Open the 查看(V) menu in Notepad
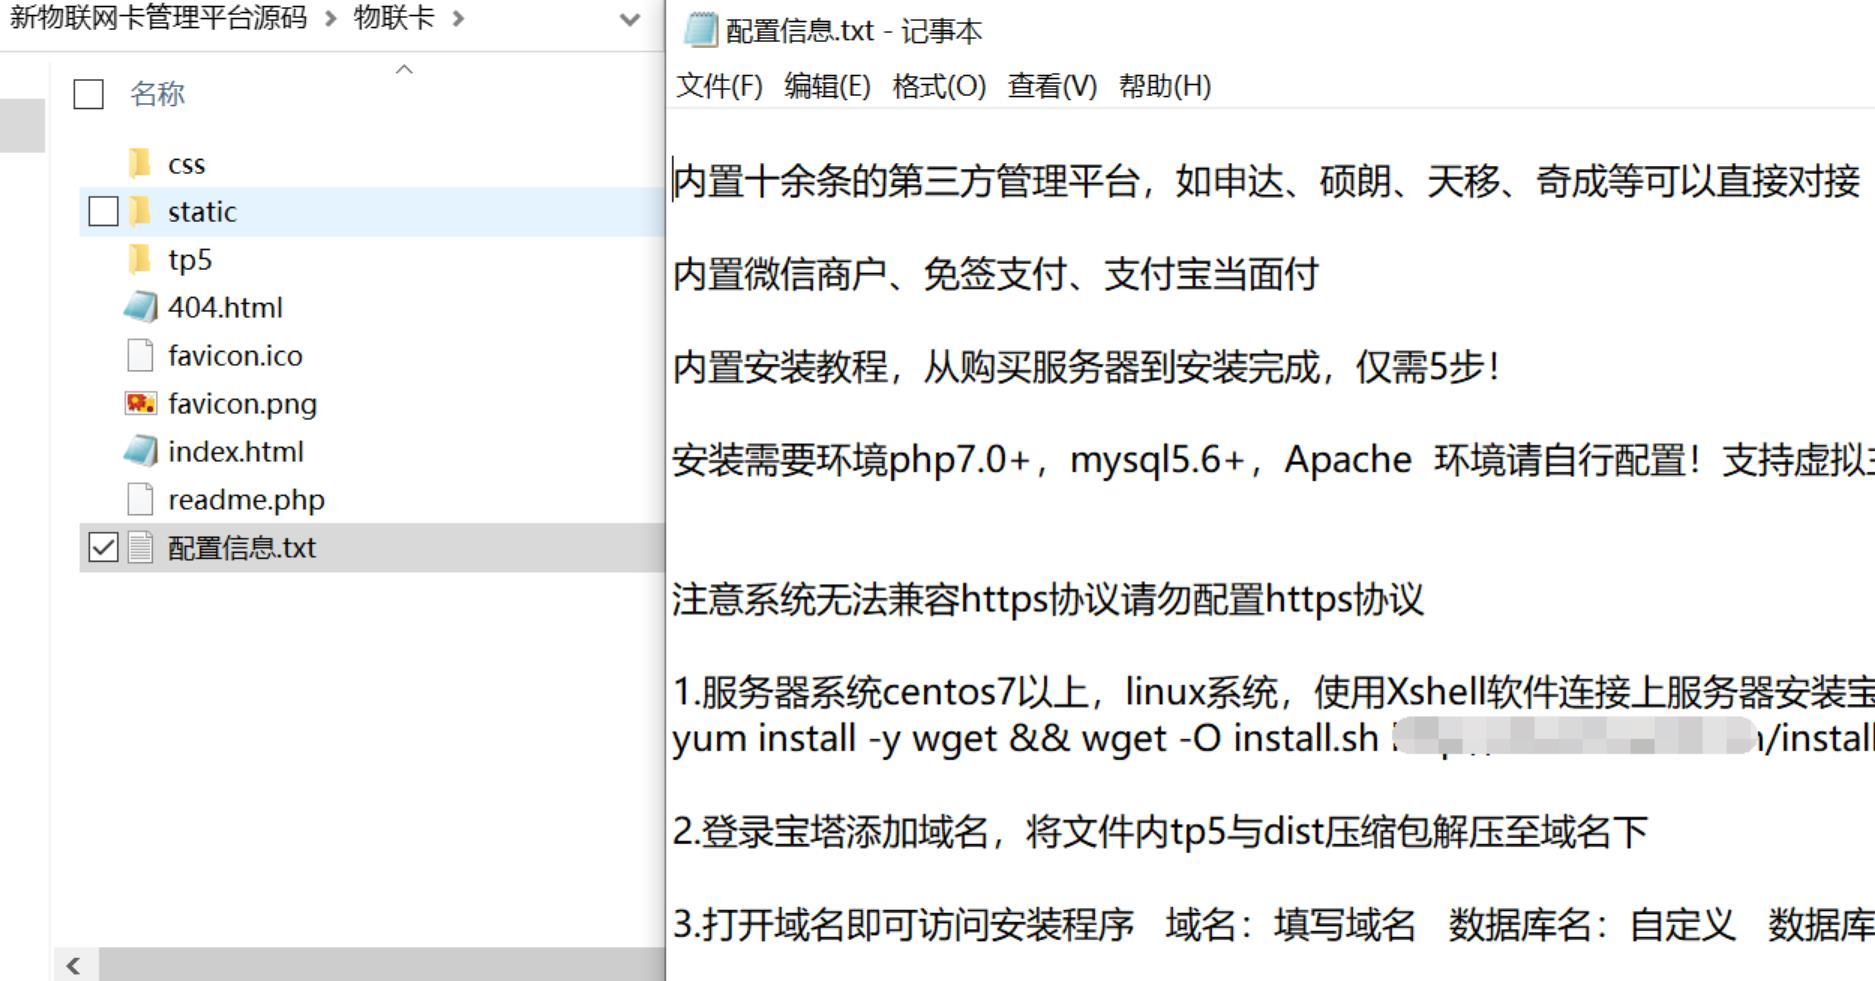The image size is (1875, 981). coord(1052,86)
